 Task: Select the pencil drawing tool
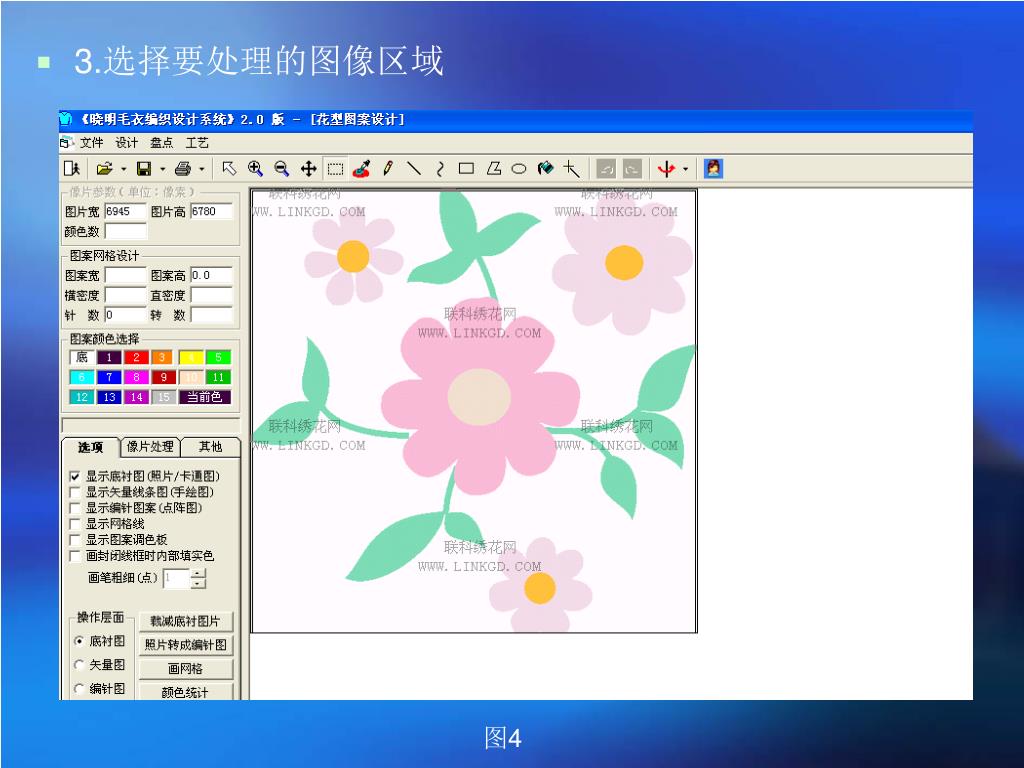coord(388,169)
